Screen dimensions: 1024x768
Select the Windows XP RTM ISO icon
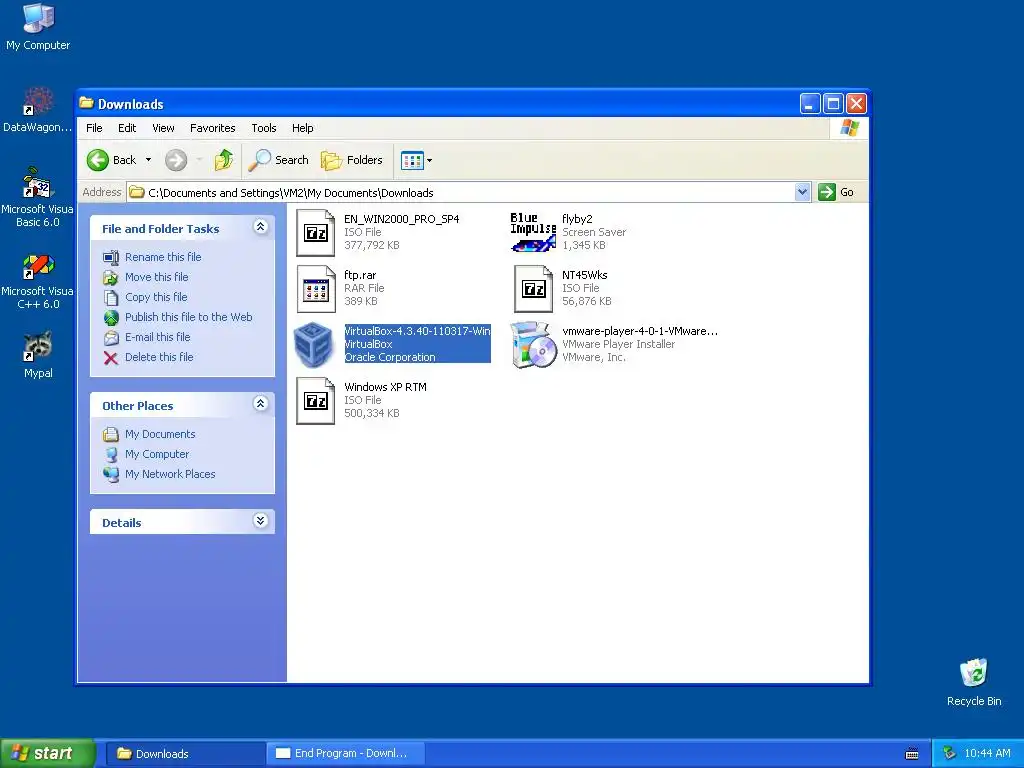[315, 401]
